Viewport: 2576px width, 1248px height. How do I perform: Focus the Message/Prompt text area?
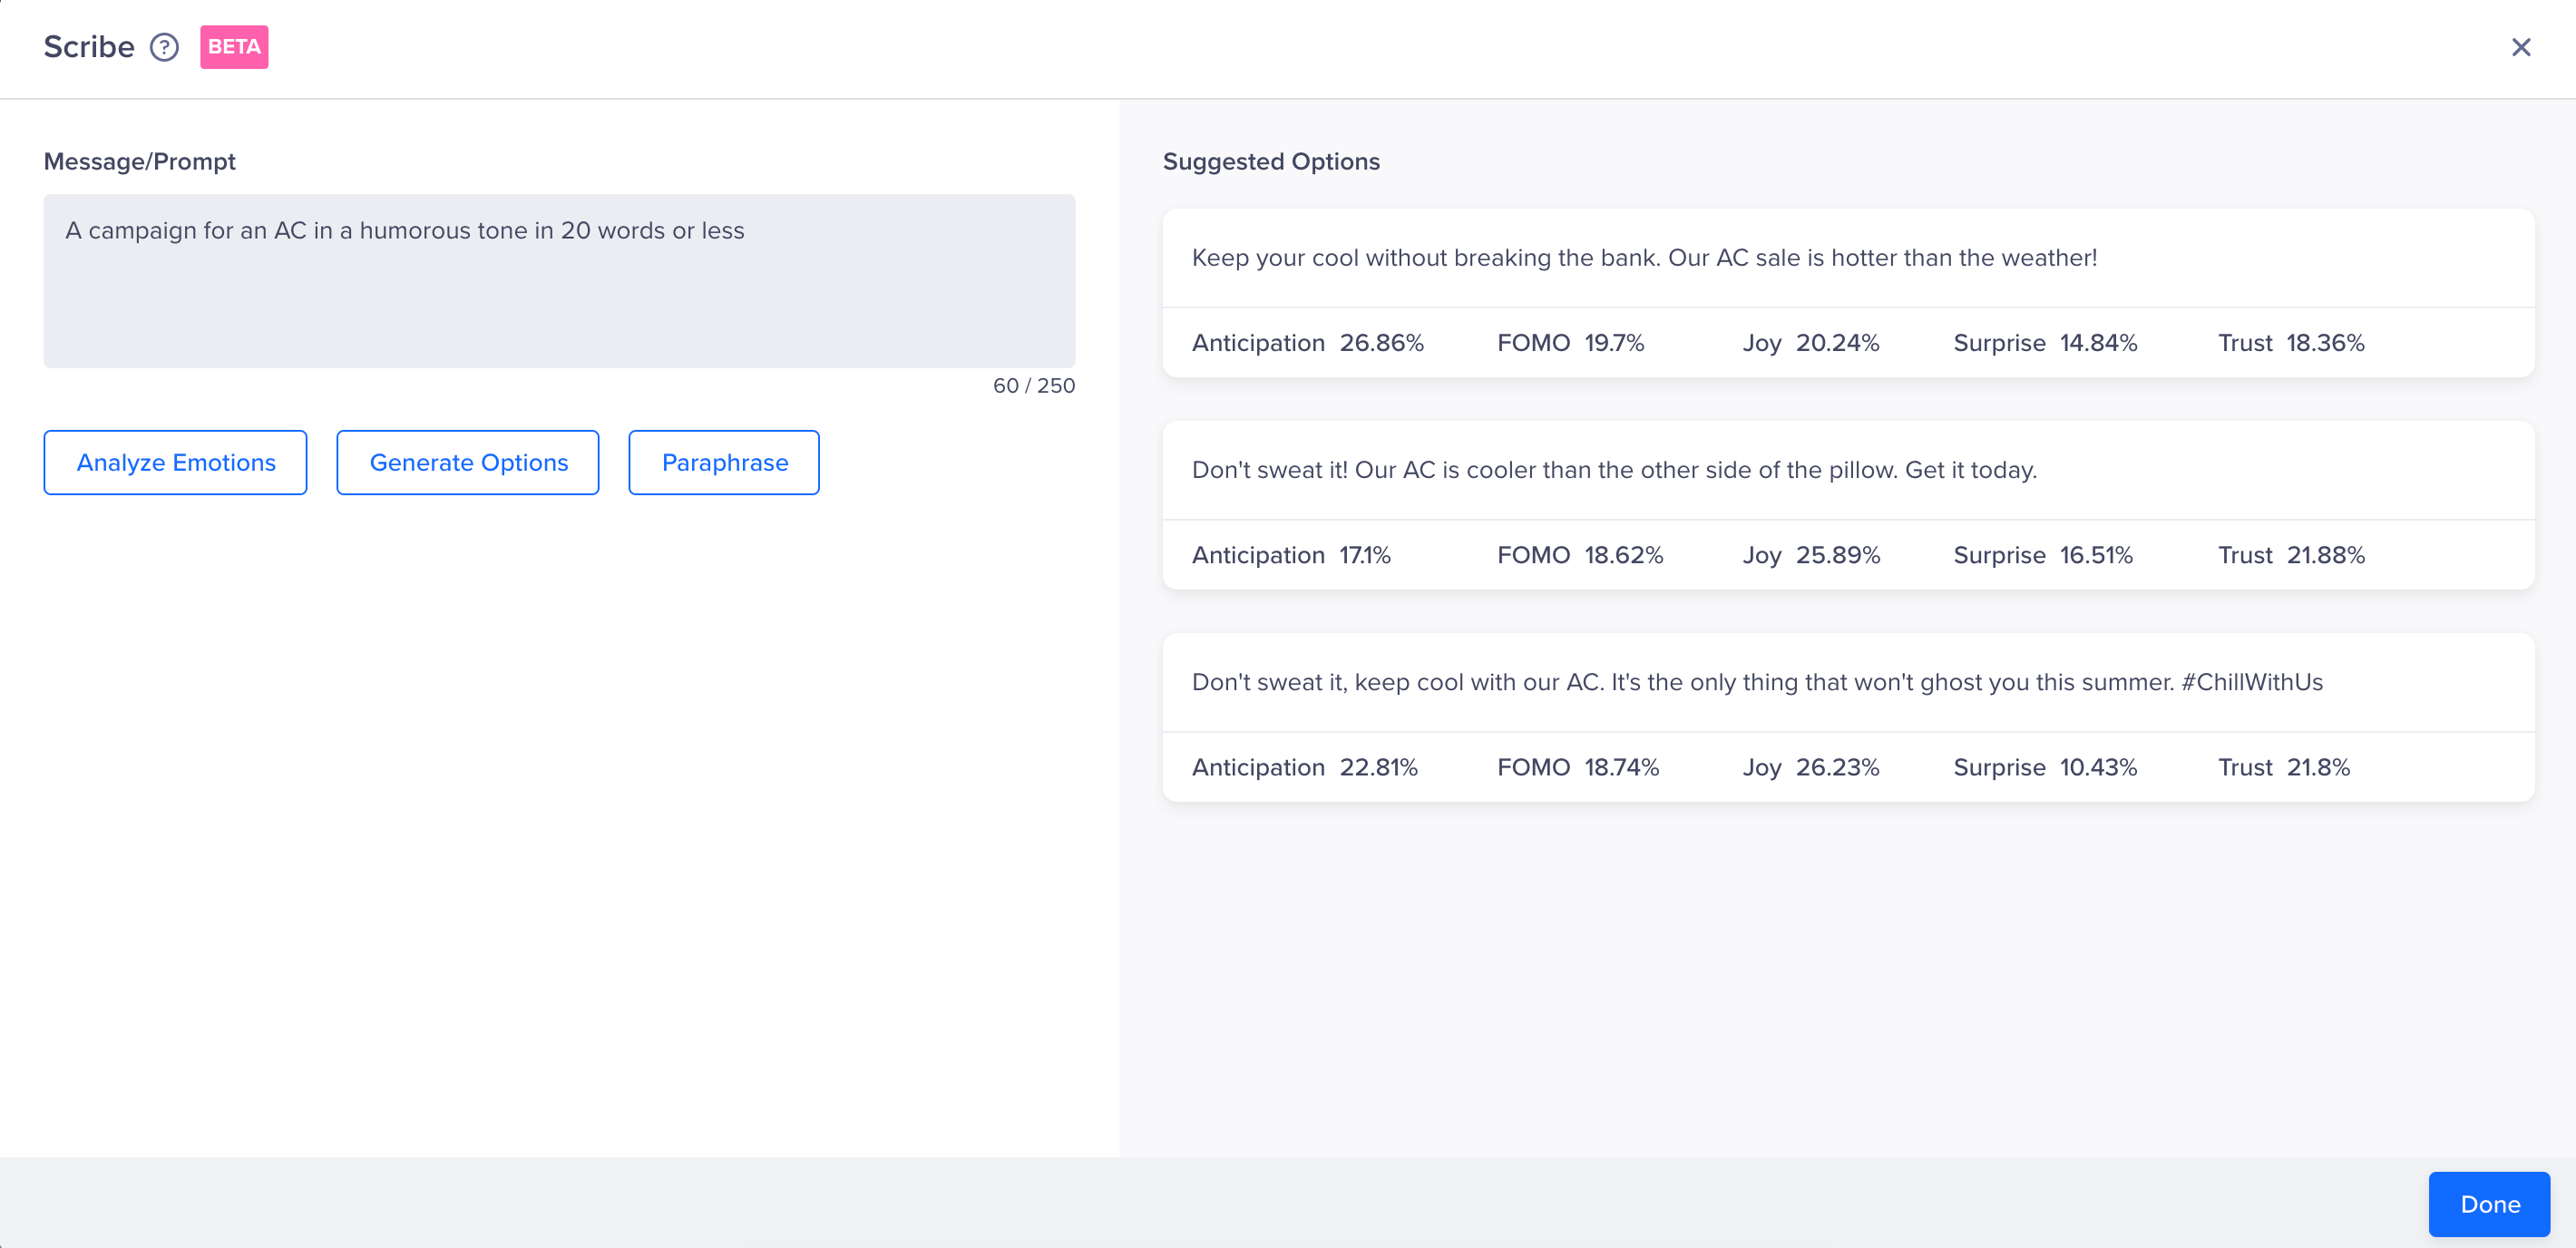click(x=559, y=281)
